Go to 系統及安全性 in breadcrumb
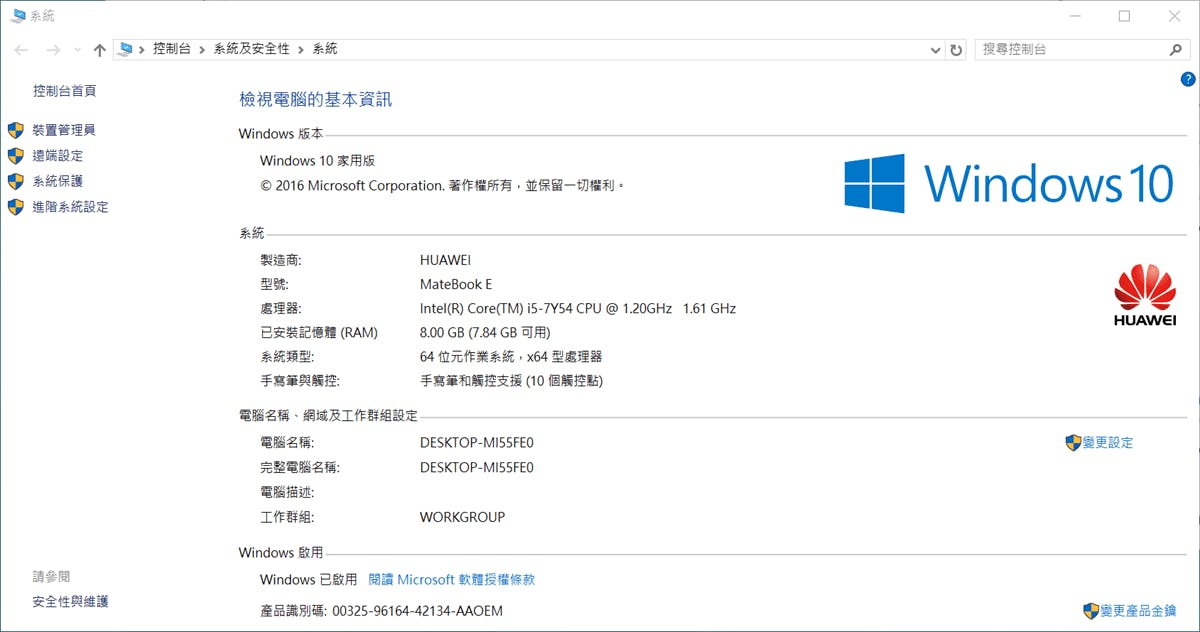The image size is (1200, 632). pyautogui.click(x=251, y=49)
